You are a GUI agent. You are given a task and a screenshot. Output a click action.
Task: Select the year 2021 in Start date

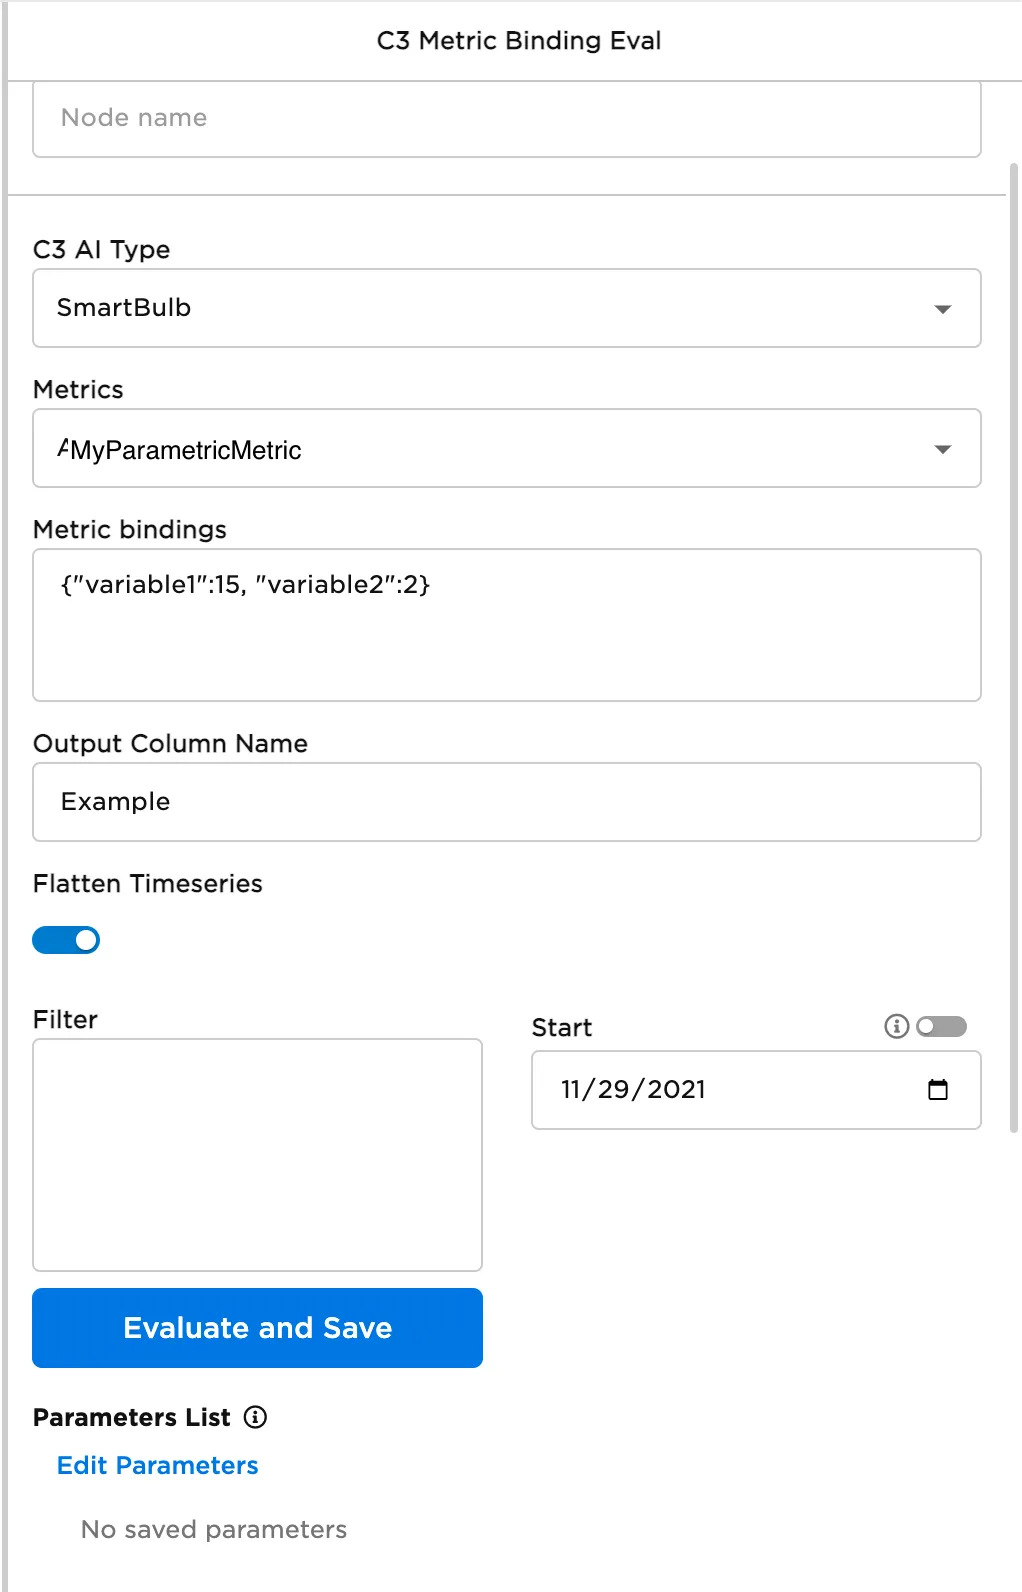(677, 1090)
